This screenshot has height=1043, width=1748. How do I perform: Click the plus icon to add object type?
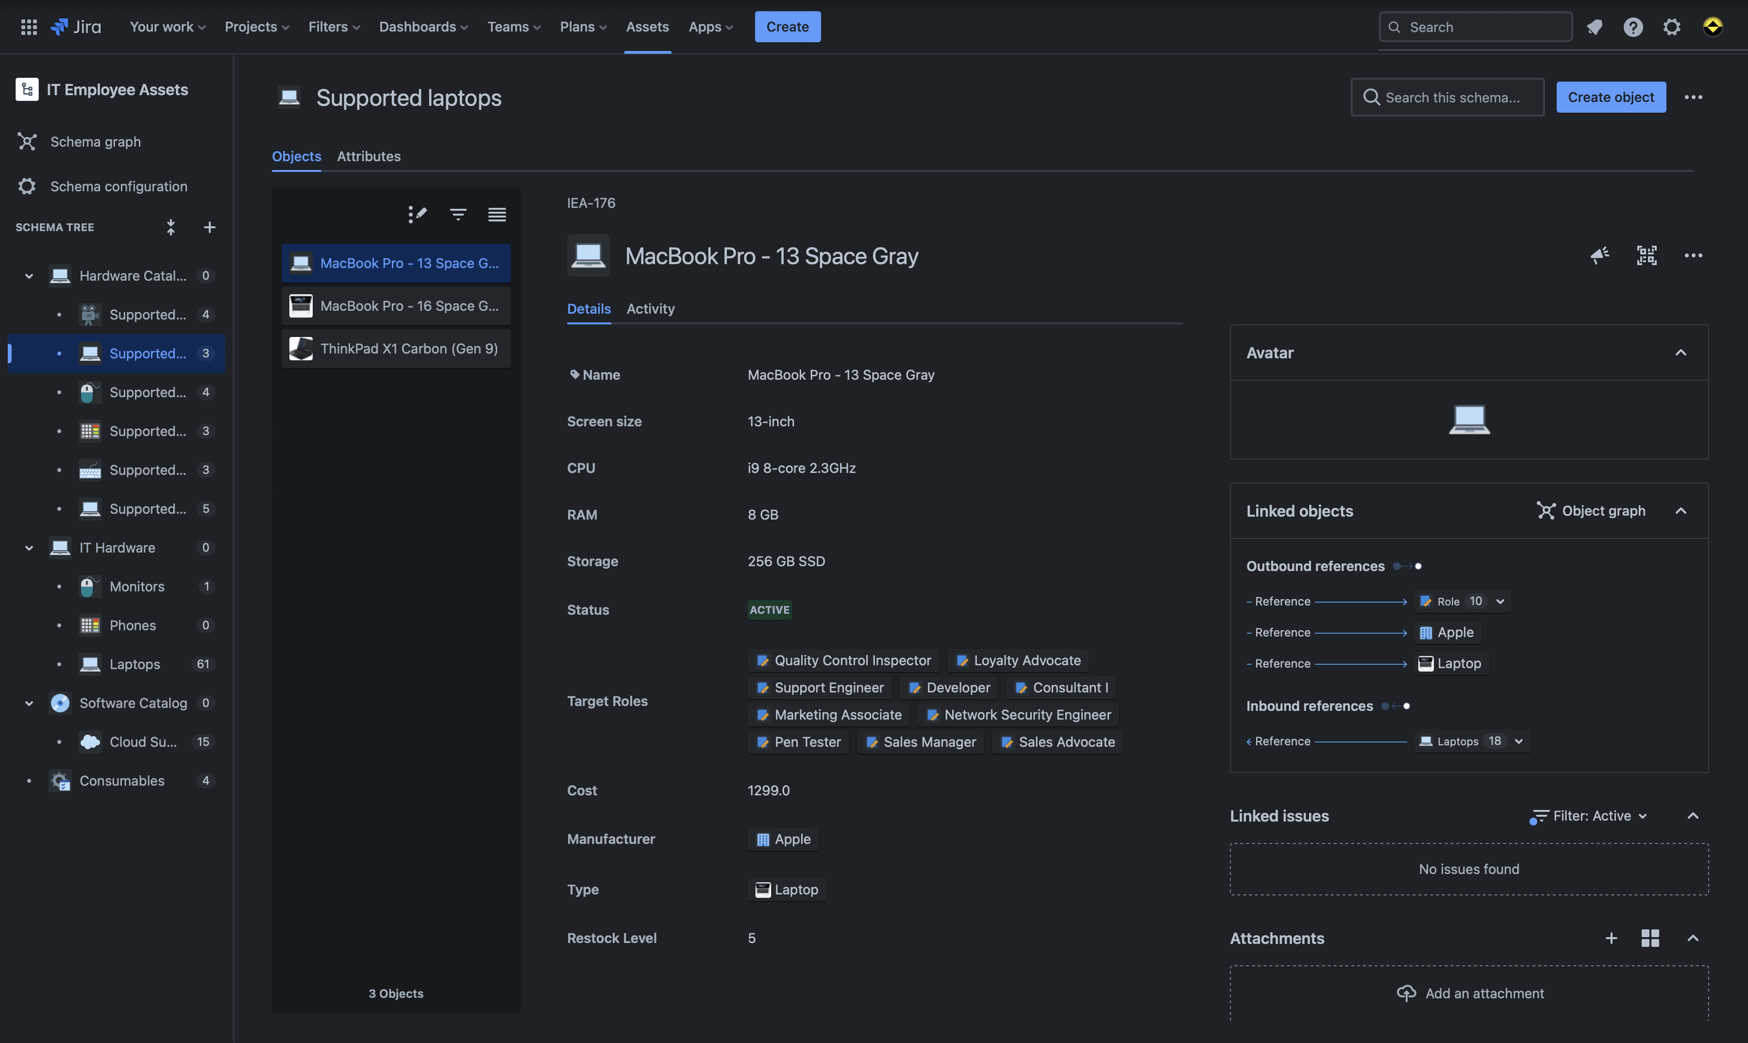point(209,227)
